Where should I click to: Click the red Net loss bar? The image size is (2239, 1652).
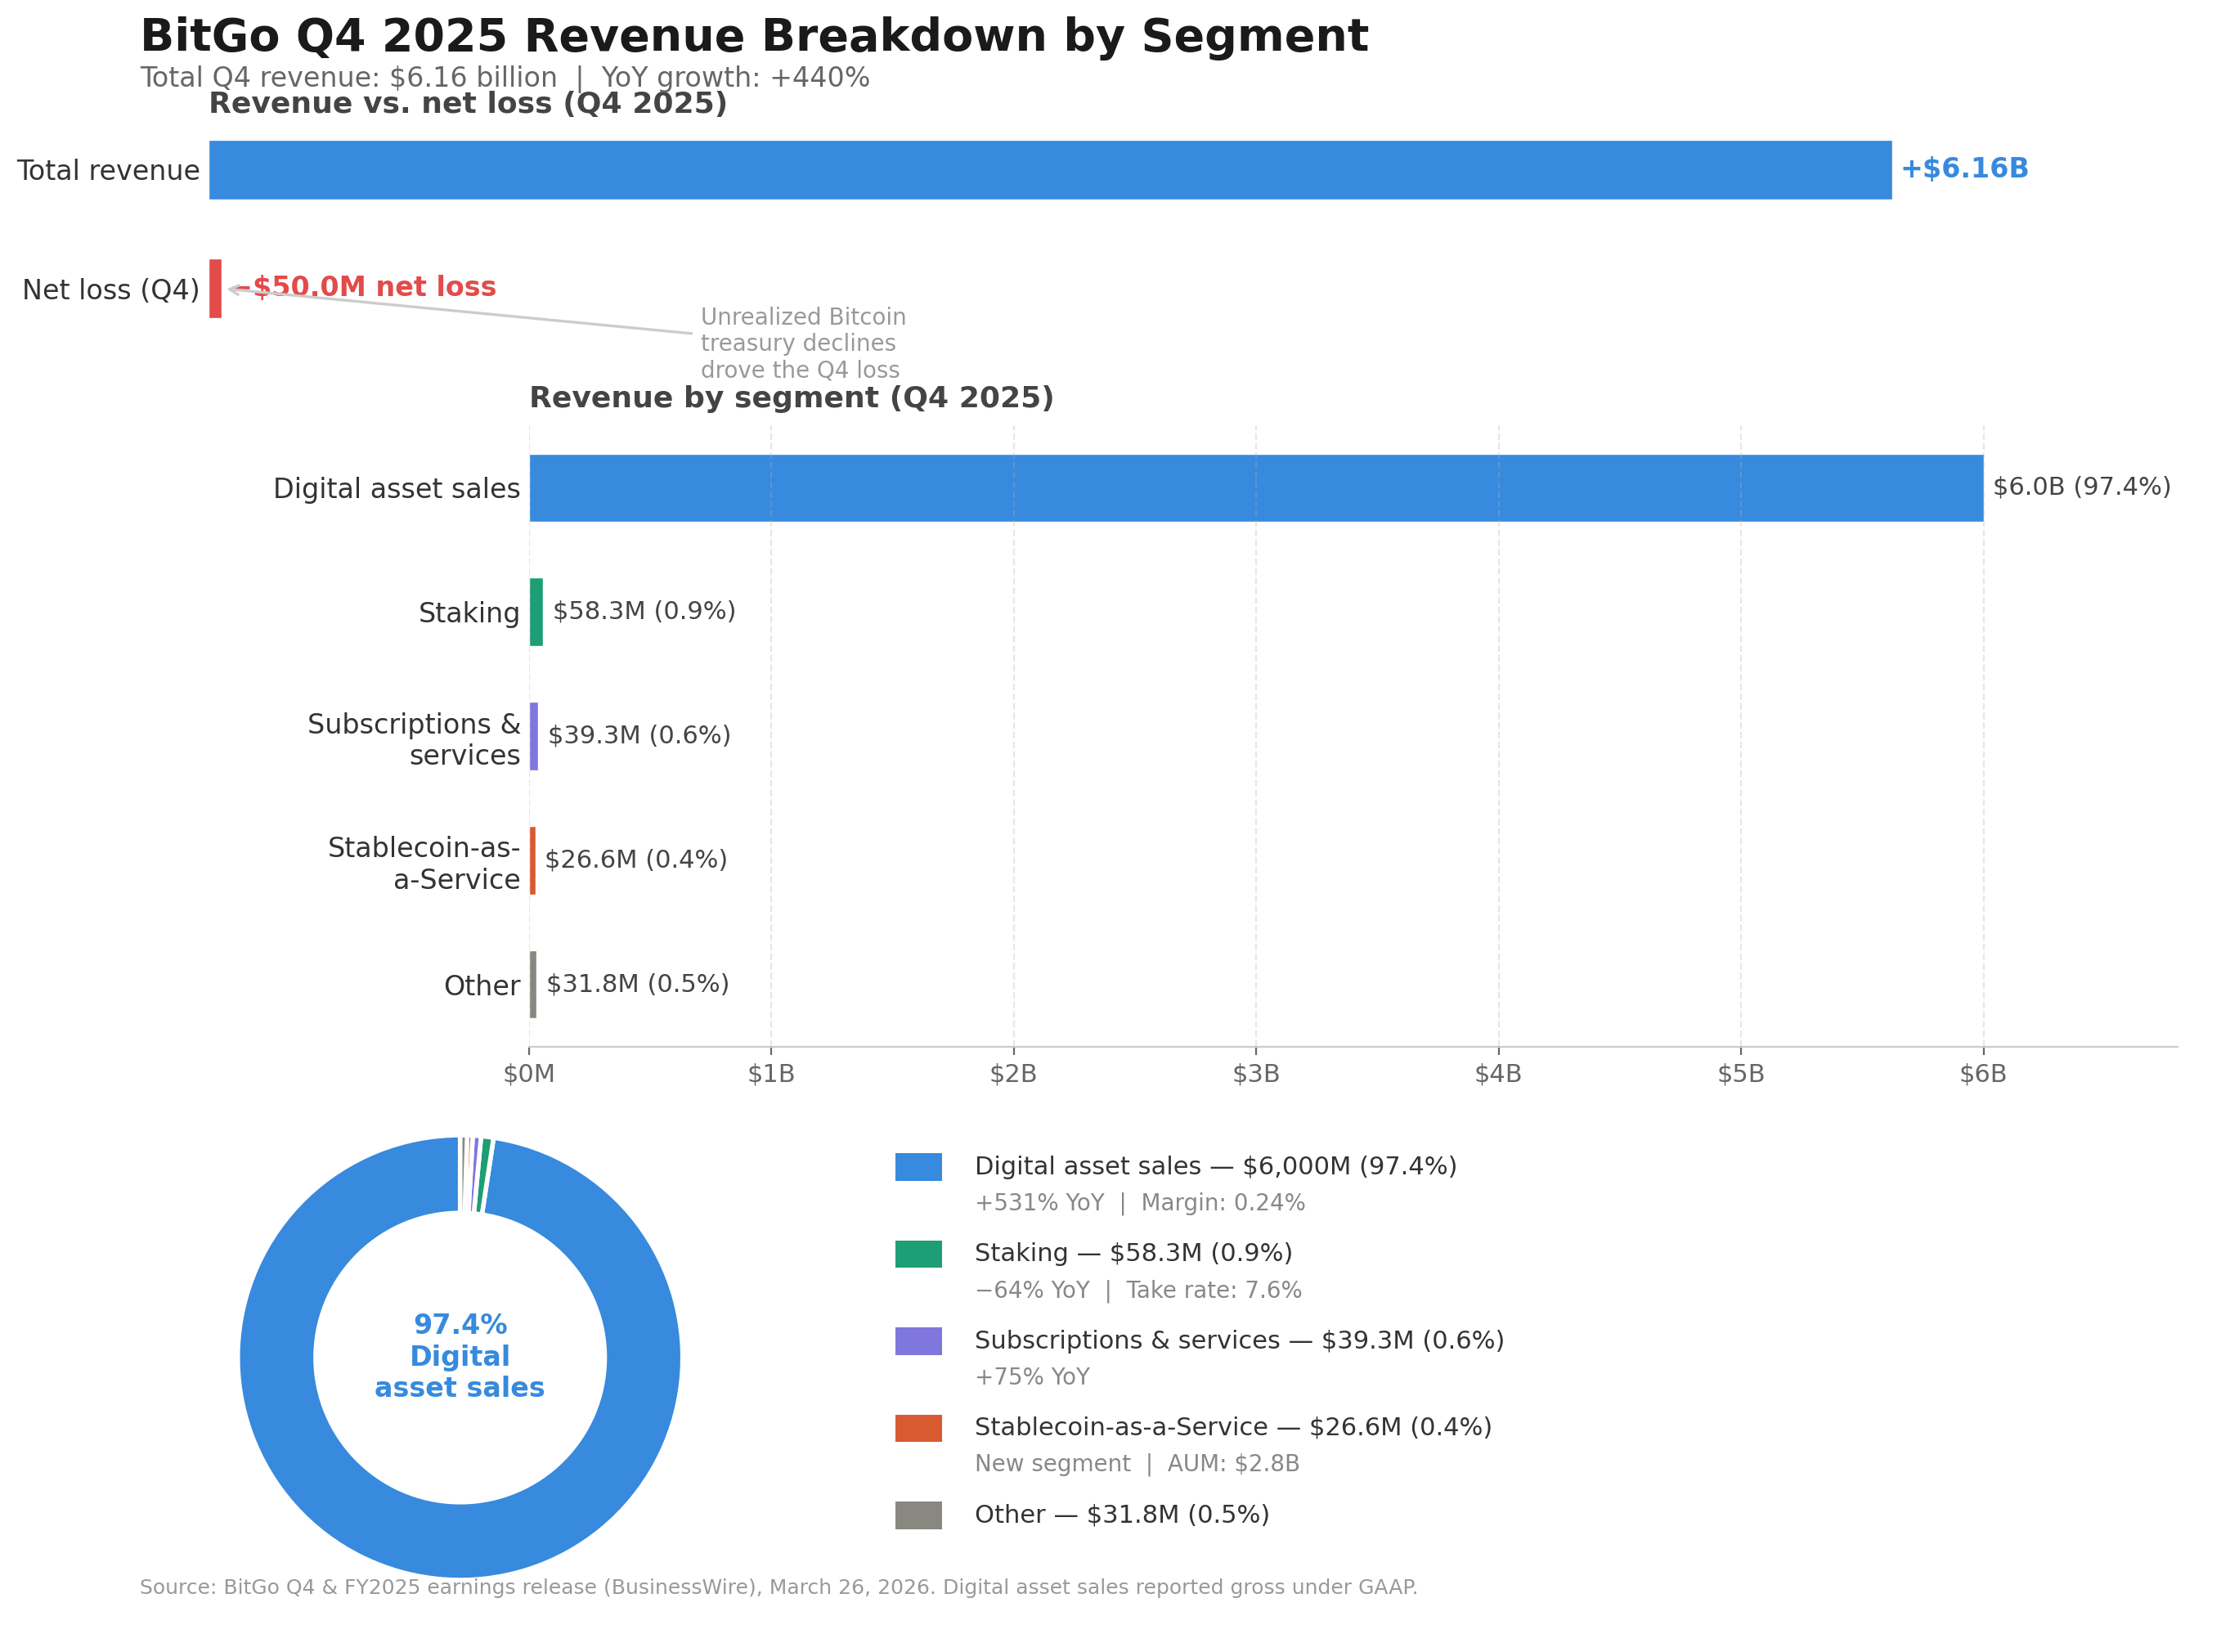(x=215, y=289)
